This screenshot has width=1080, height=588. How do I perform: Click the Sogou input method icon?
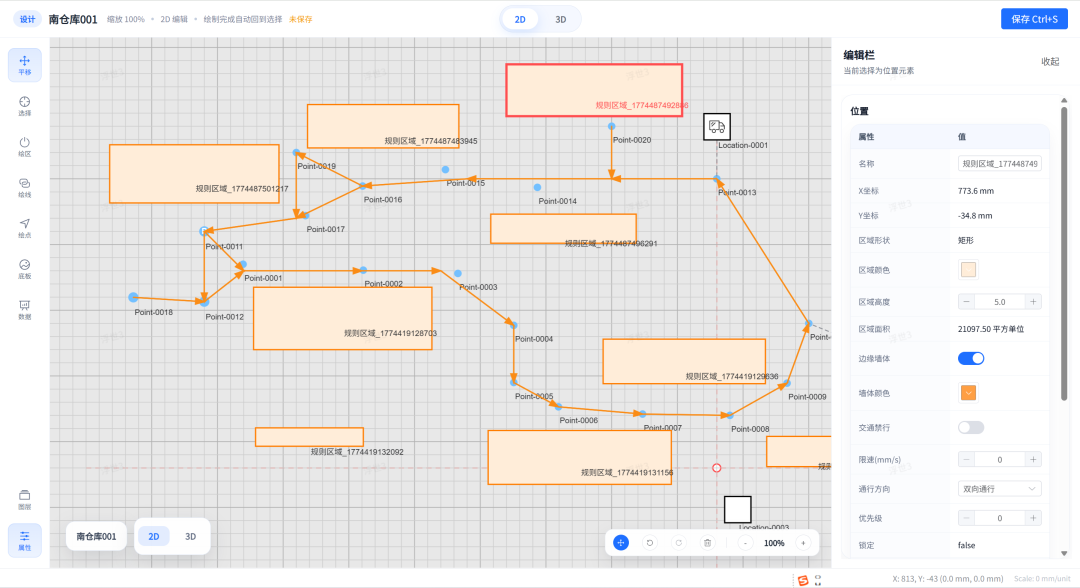(802, 580)
